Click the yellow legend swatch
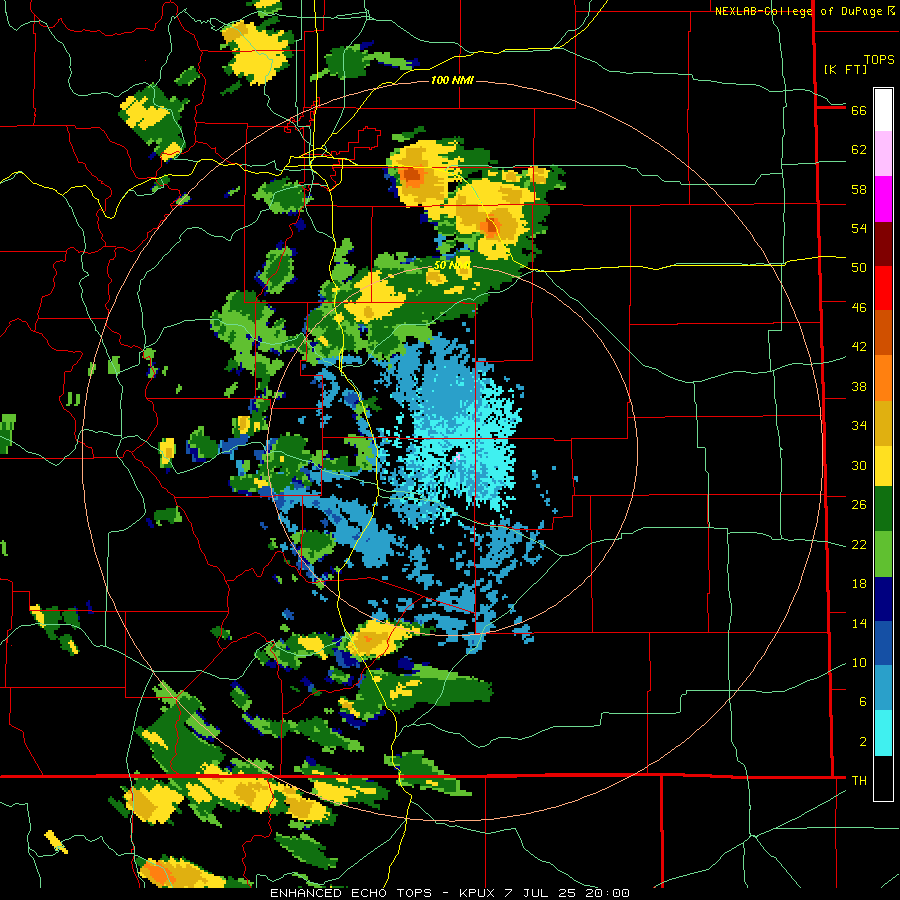Viewport: 900px width, 900px height. click(x=883, y=465)
